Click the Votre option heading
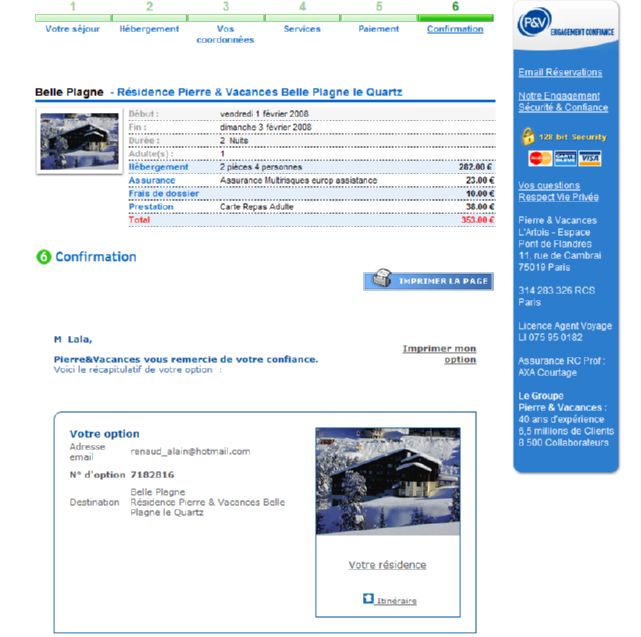The width and height of the screenshot is (641, 637). coord(104,433)
